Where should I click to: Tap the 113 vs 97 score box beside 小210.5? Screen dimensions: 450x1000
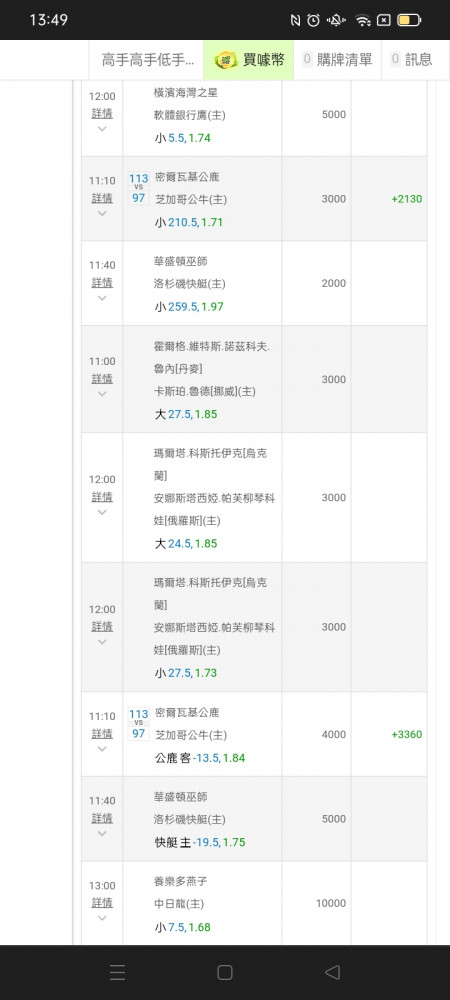pyautogui.click(x=138, y=188)
